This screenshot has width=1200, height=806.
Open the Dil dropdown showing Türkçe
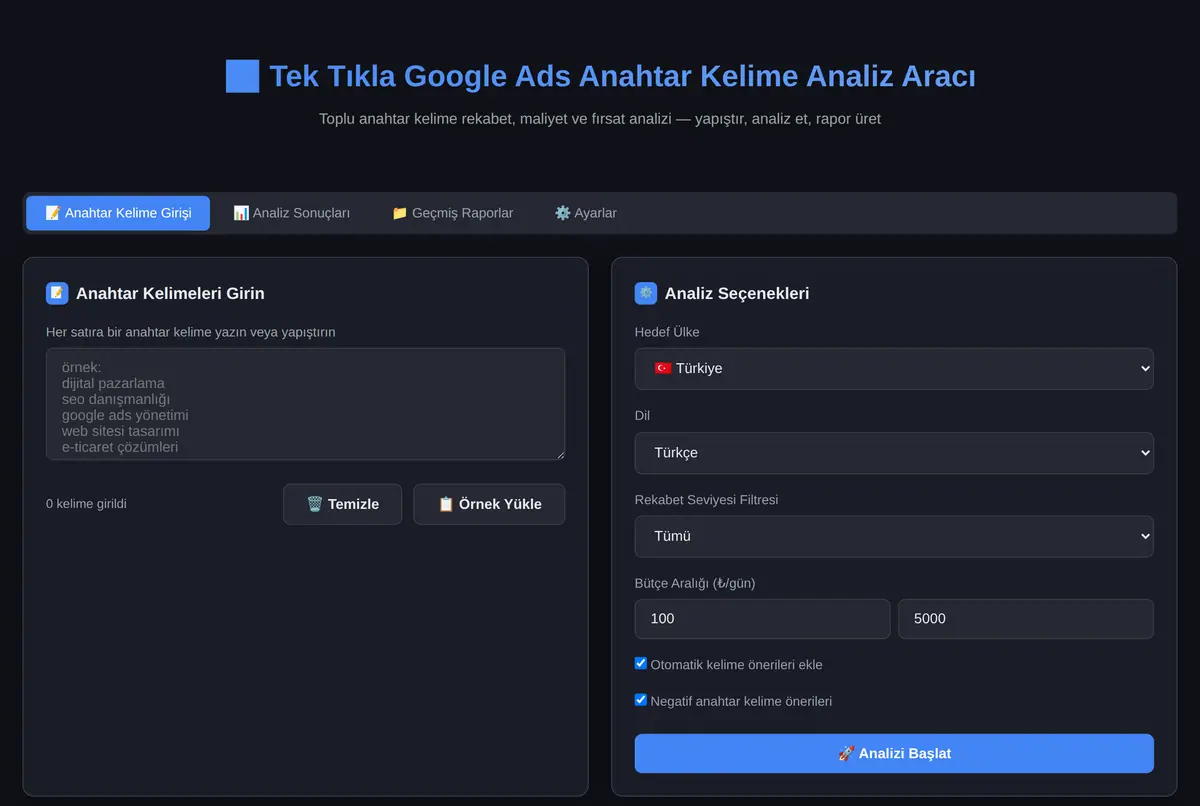point(894,452)
